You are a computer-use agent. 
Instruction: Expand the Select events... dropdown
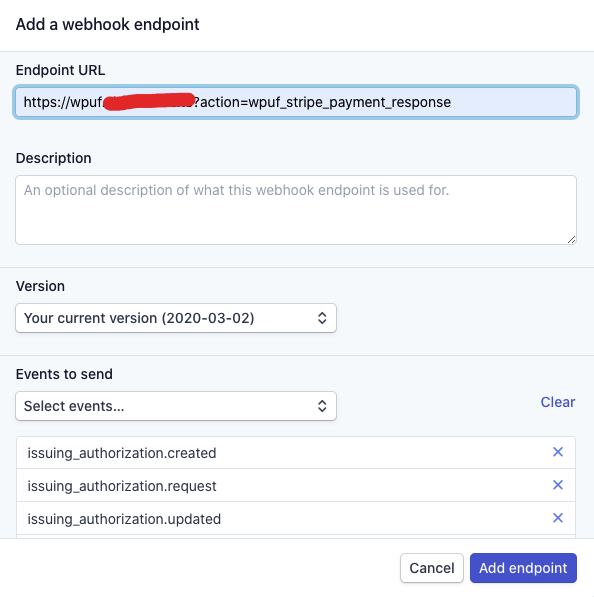tap(176, 406)
